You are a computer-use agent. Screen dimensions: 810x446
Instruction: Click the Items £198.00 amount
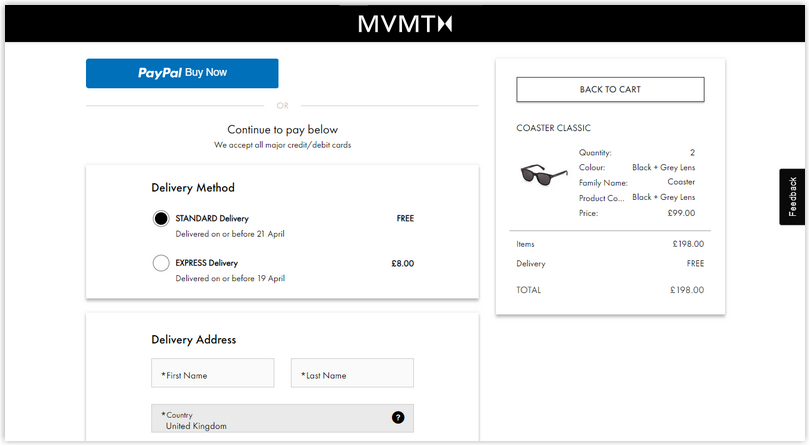point(688,244)
